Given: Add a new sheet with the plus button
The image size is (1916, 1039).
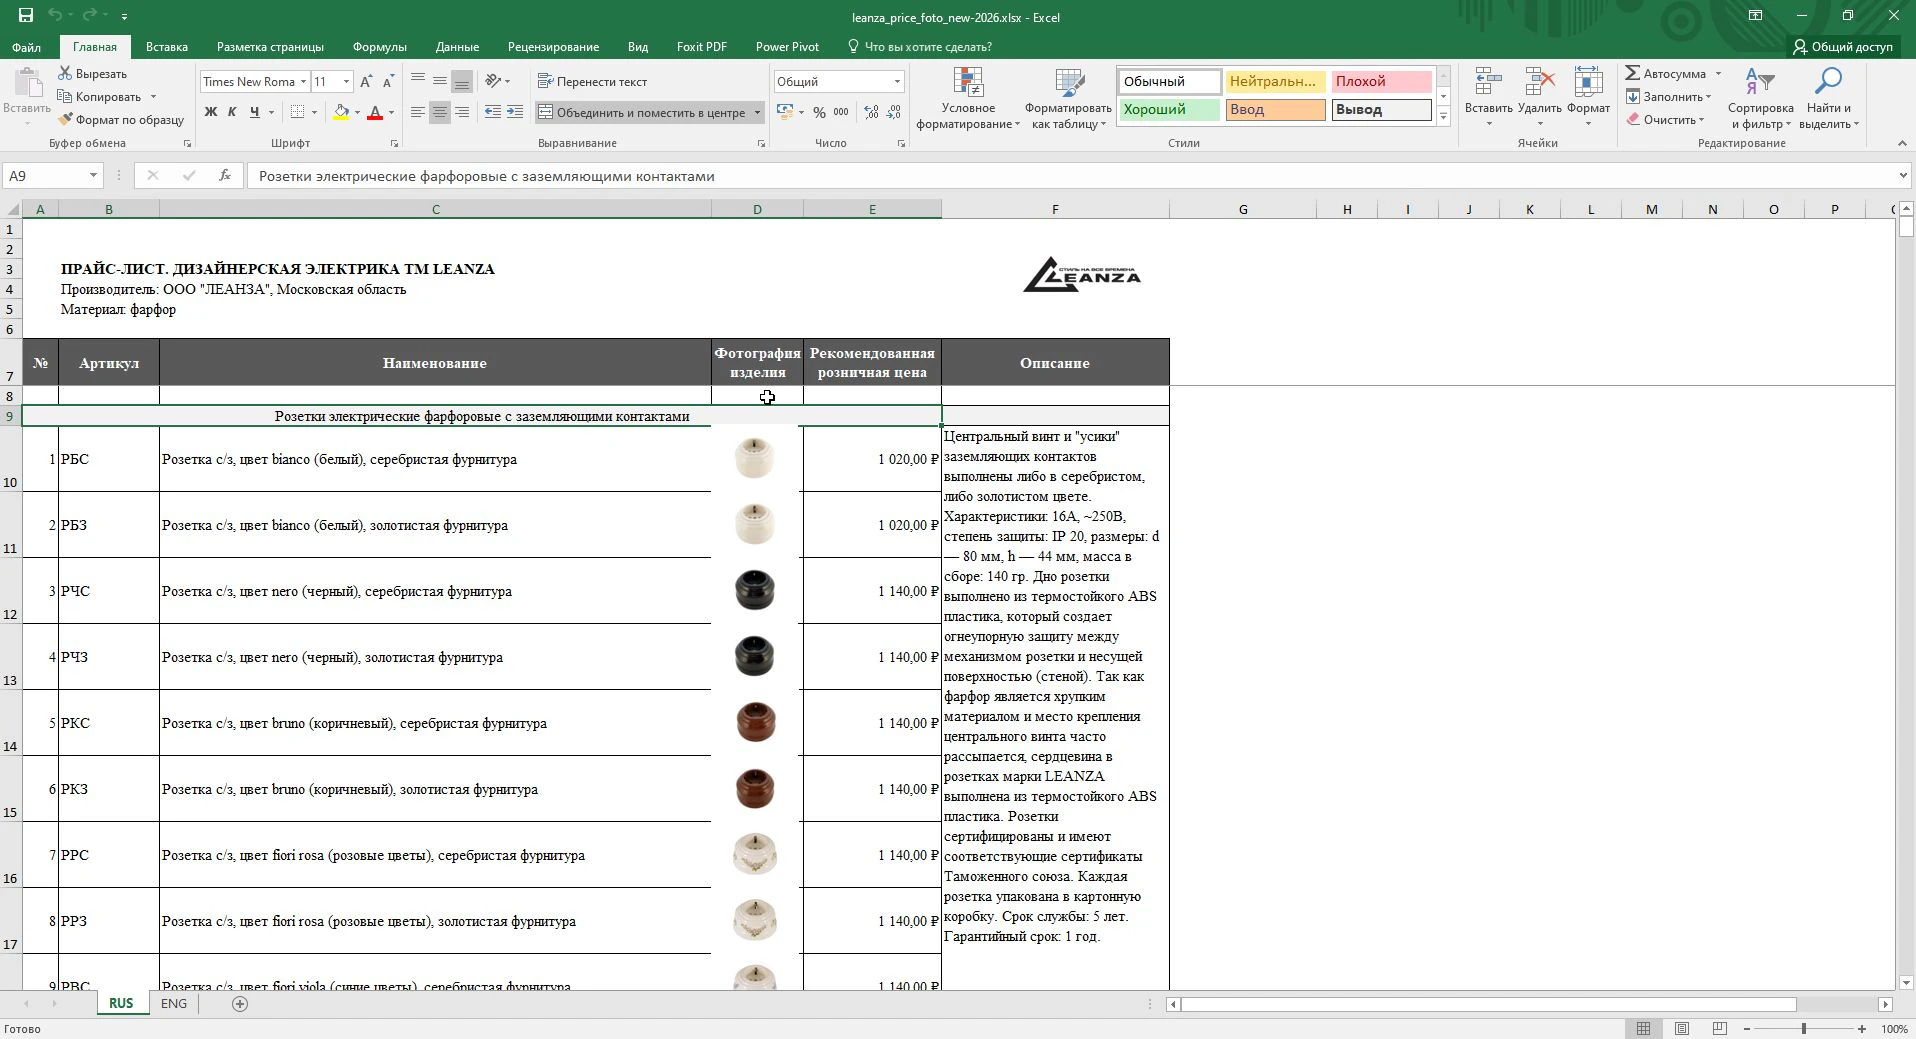Looking at the screenshot, I should point(240,1004).
